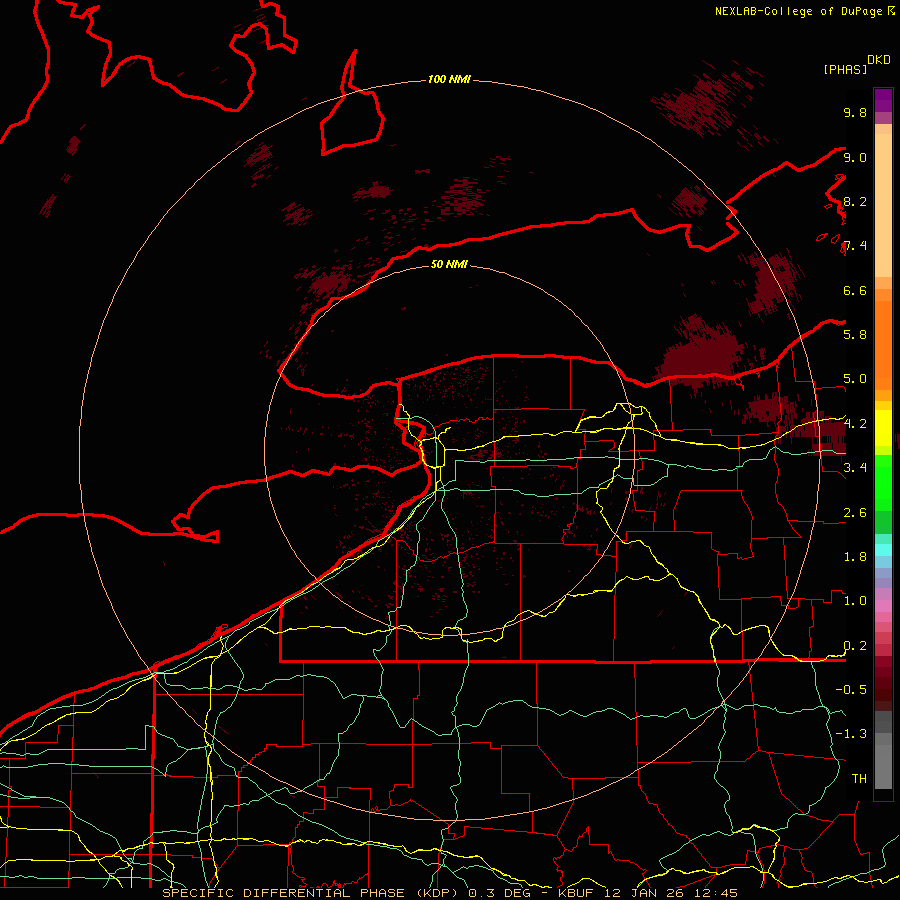
Task: Click the 2.6 color scale value
Action: tap(855, 513)
